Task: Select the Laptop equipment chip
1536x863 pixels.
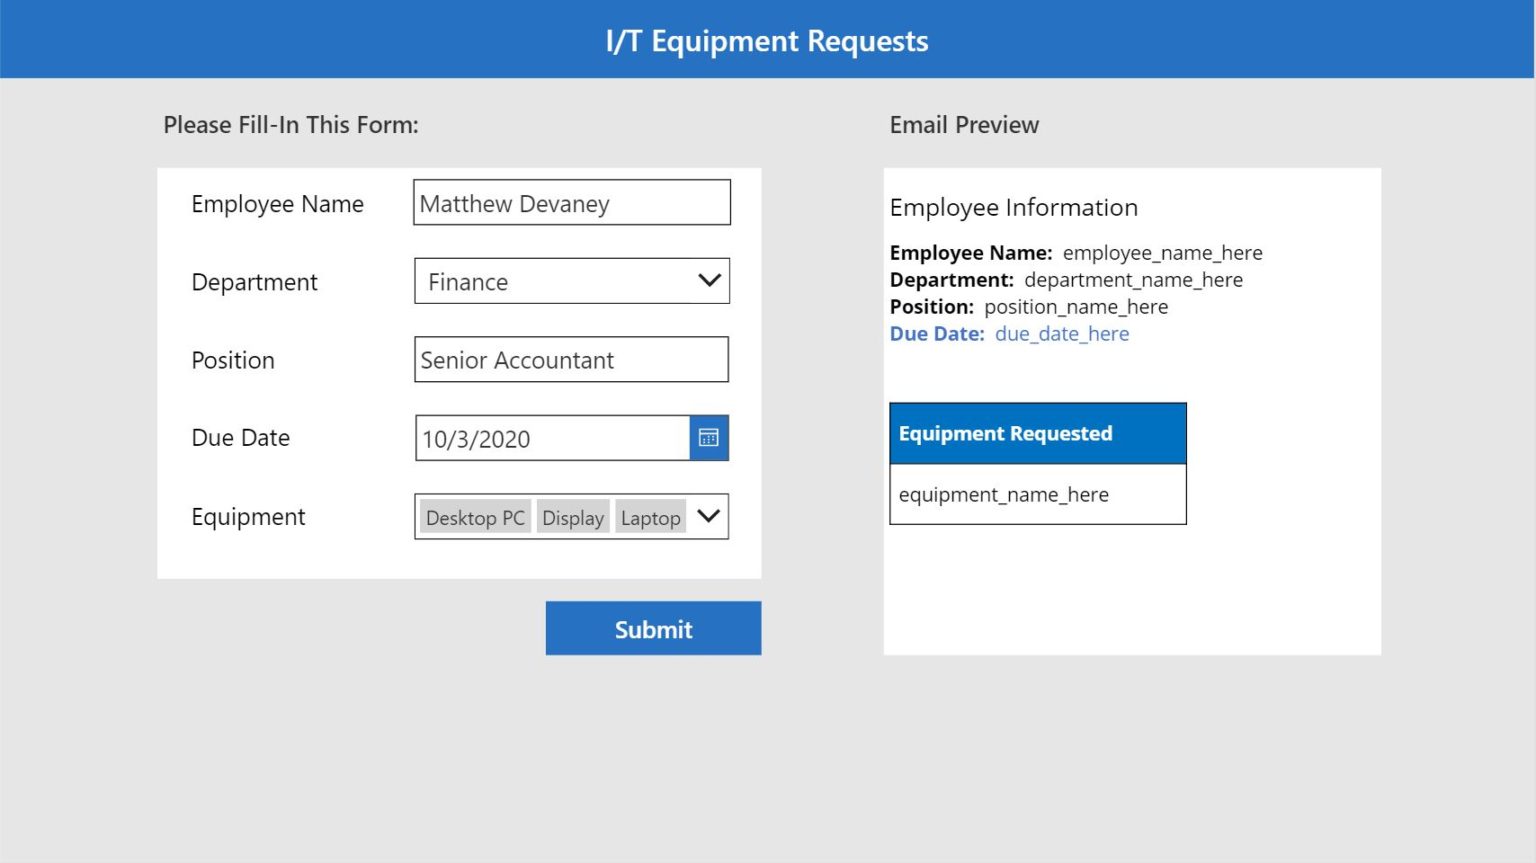Action: pyautogui.click(x=650, y=517)
